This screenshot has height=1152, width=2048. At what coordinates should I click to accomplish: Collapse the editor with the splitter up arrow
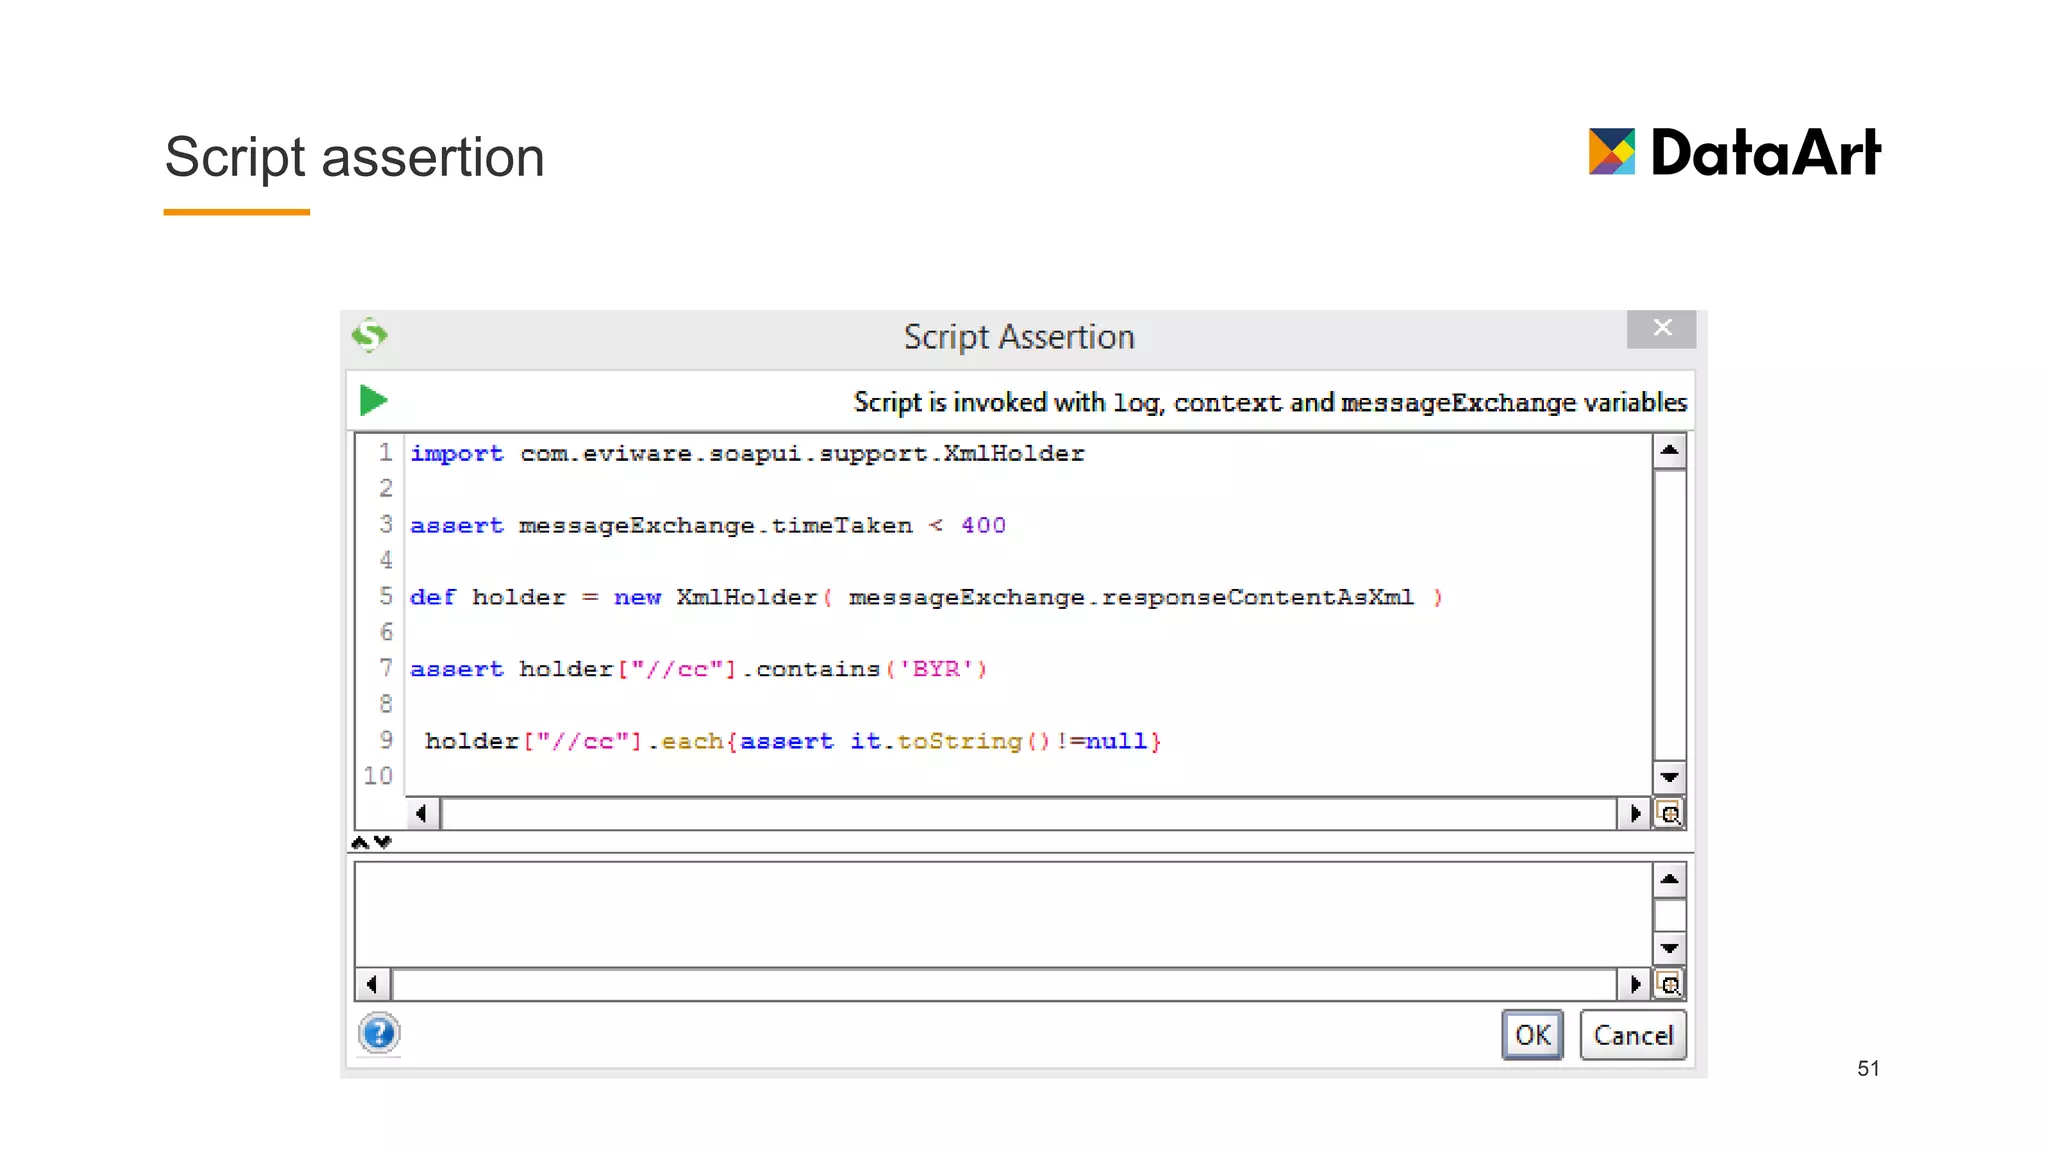click(360, 842)
